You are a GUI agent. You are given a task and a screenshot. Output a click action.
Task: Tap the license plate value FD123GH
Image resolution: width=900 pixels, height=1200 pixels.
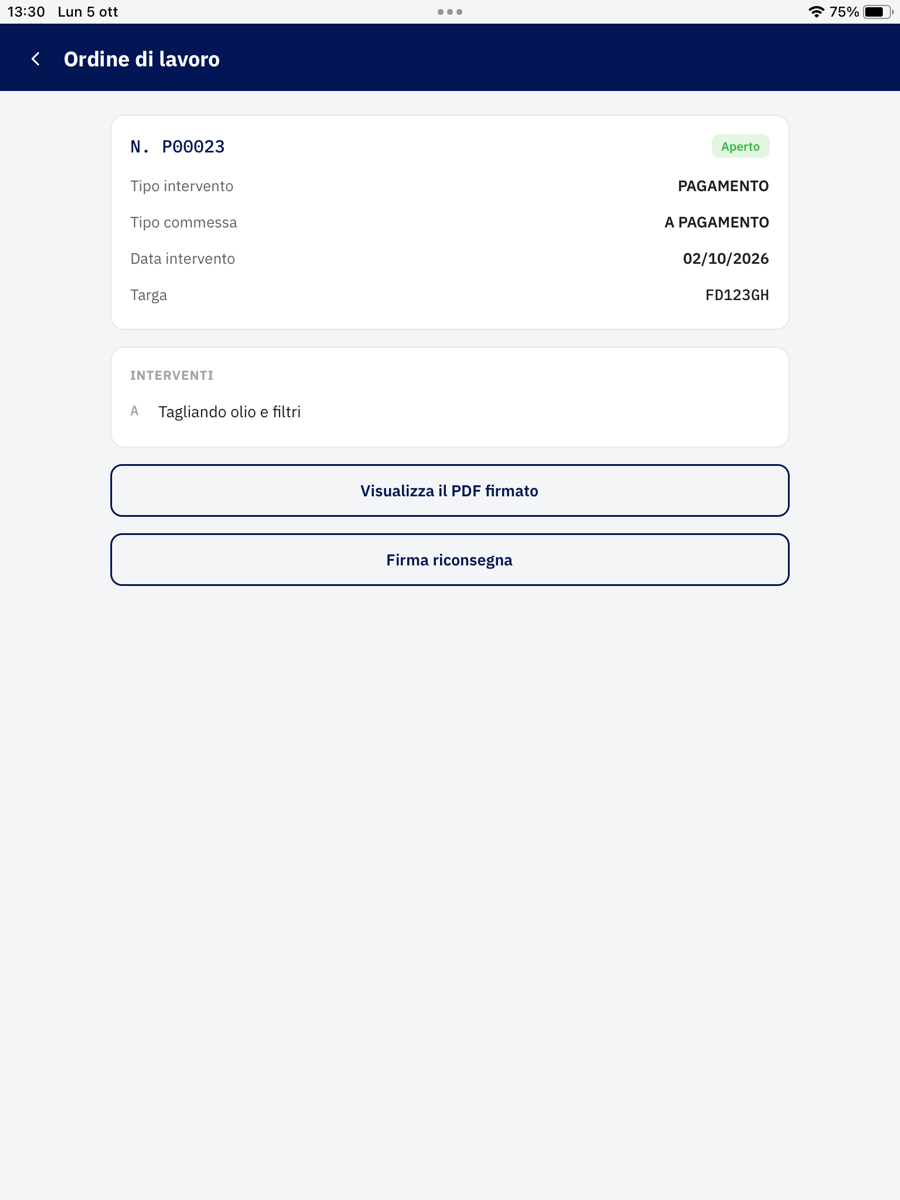[737, 295]
